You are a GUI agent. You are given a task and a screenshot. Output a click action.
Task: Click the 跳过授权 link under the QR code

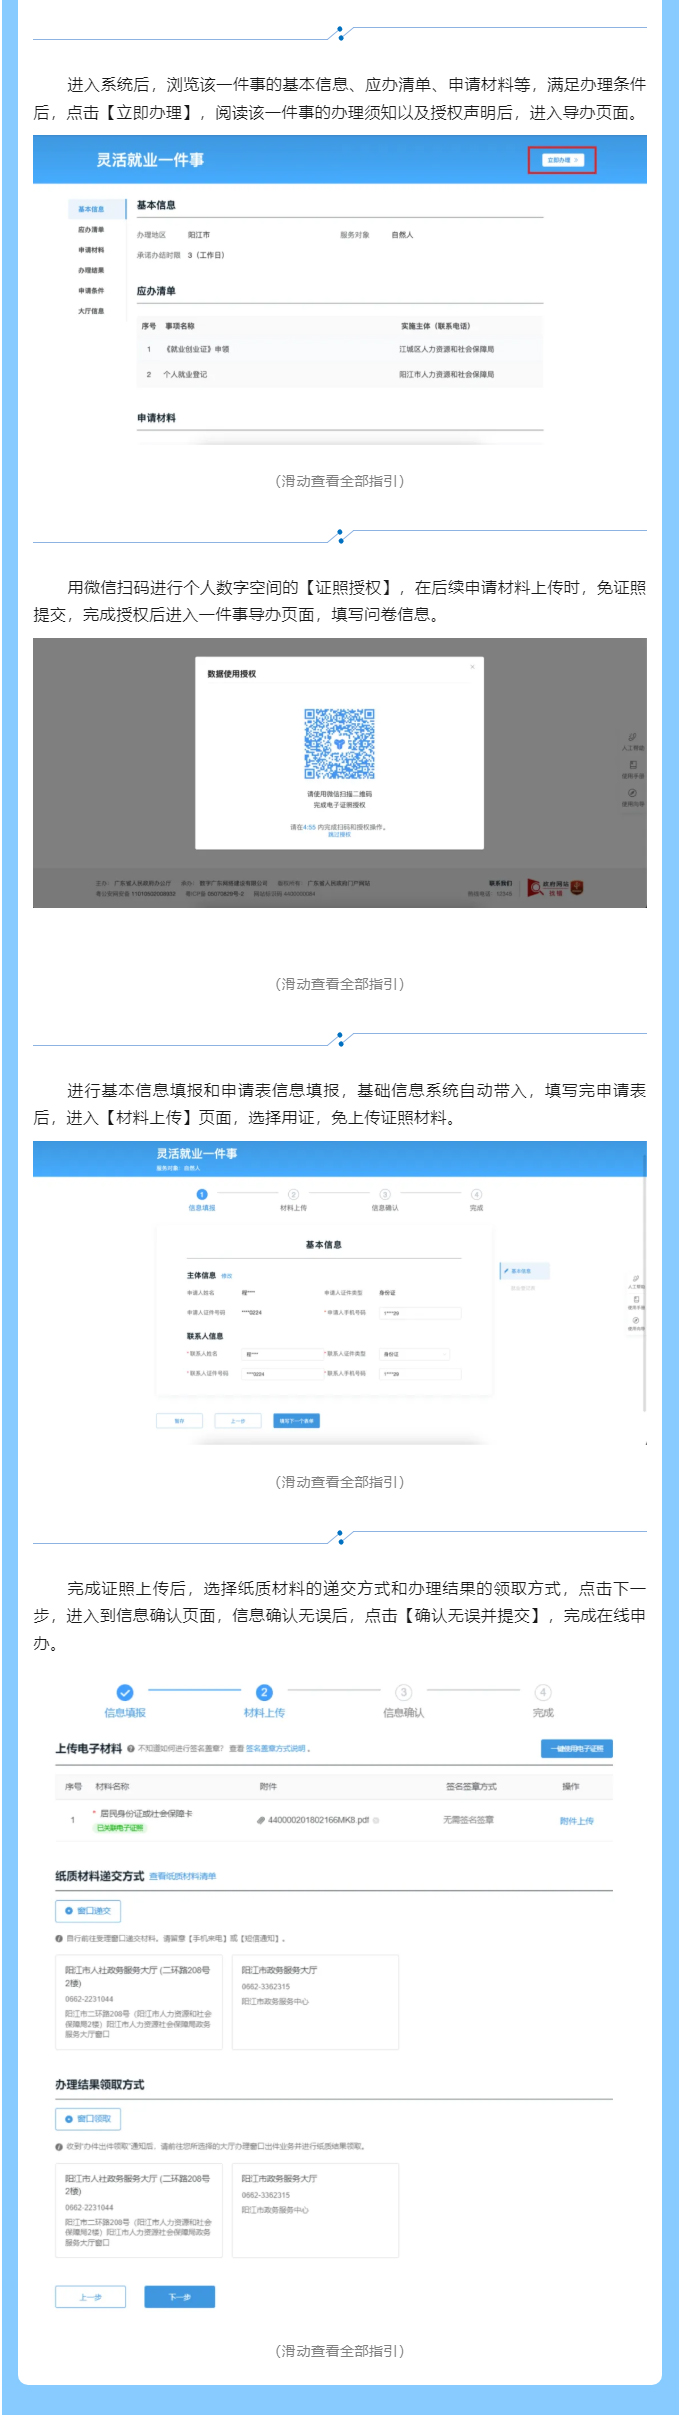[340, 834]
